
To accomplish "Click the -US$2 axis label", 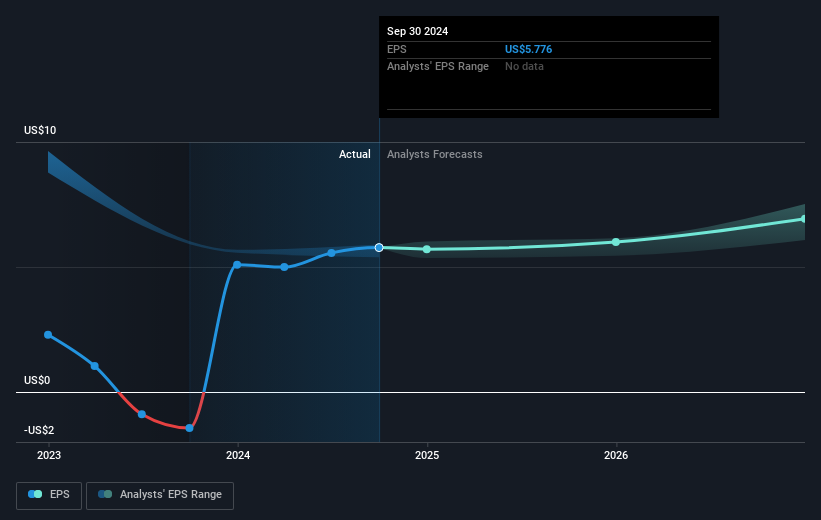I will click(39, 430).
